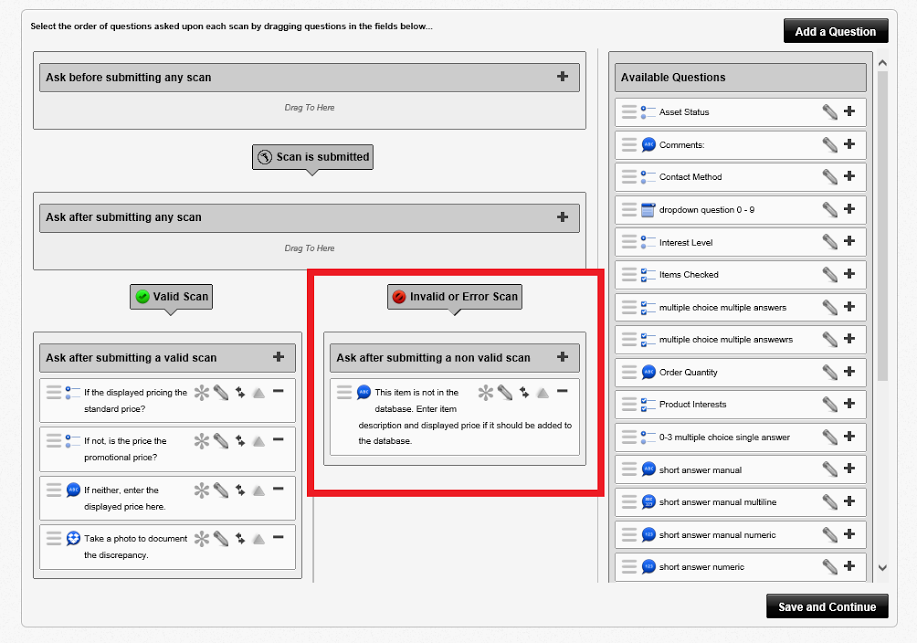Add question to 'Ask before submitting any scan'

(562, 76)
